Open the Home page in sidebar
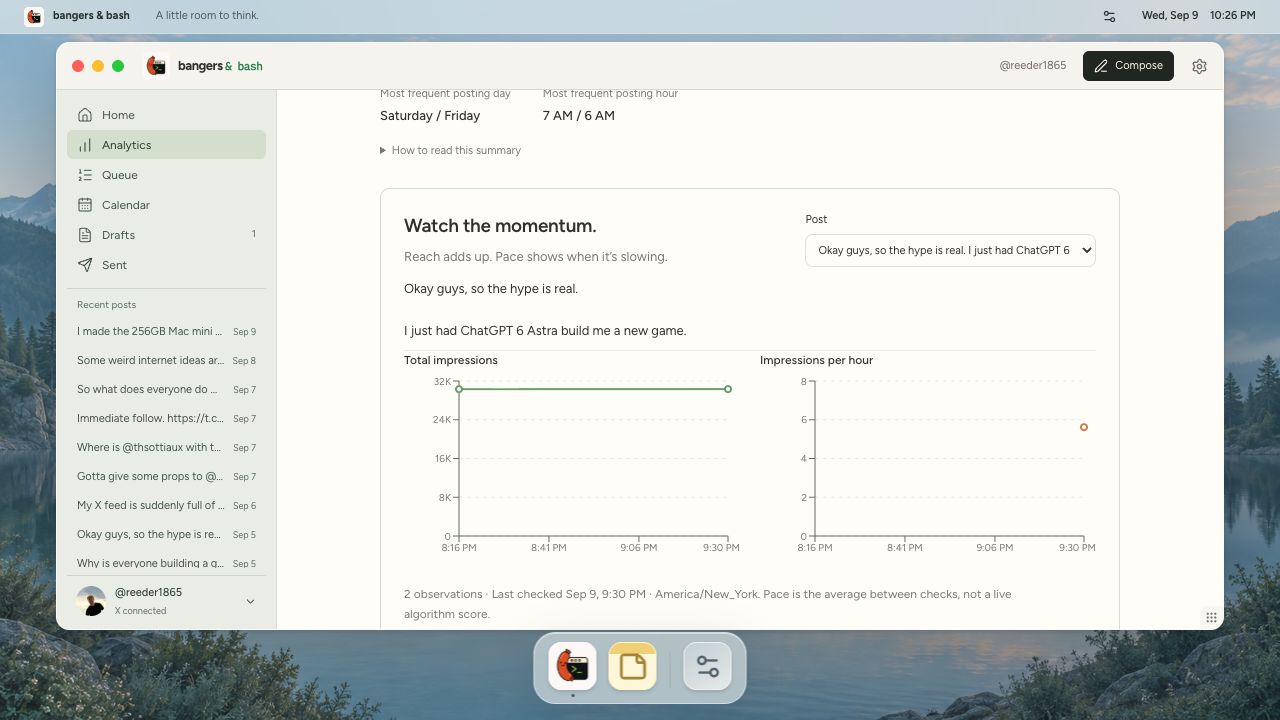This screenshot has height=720, width=1280. pos(166,115)
